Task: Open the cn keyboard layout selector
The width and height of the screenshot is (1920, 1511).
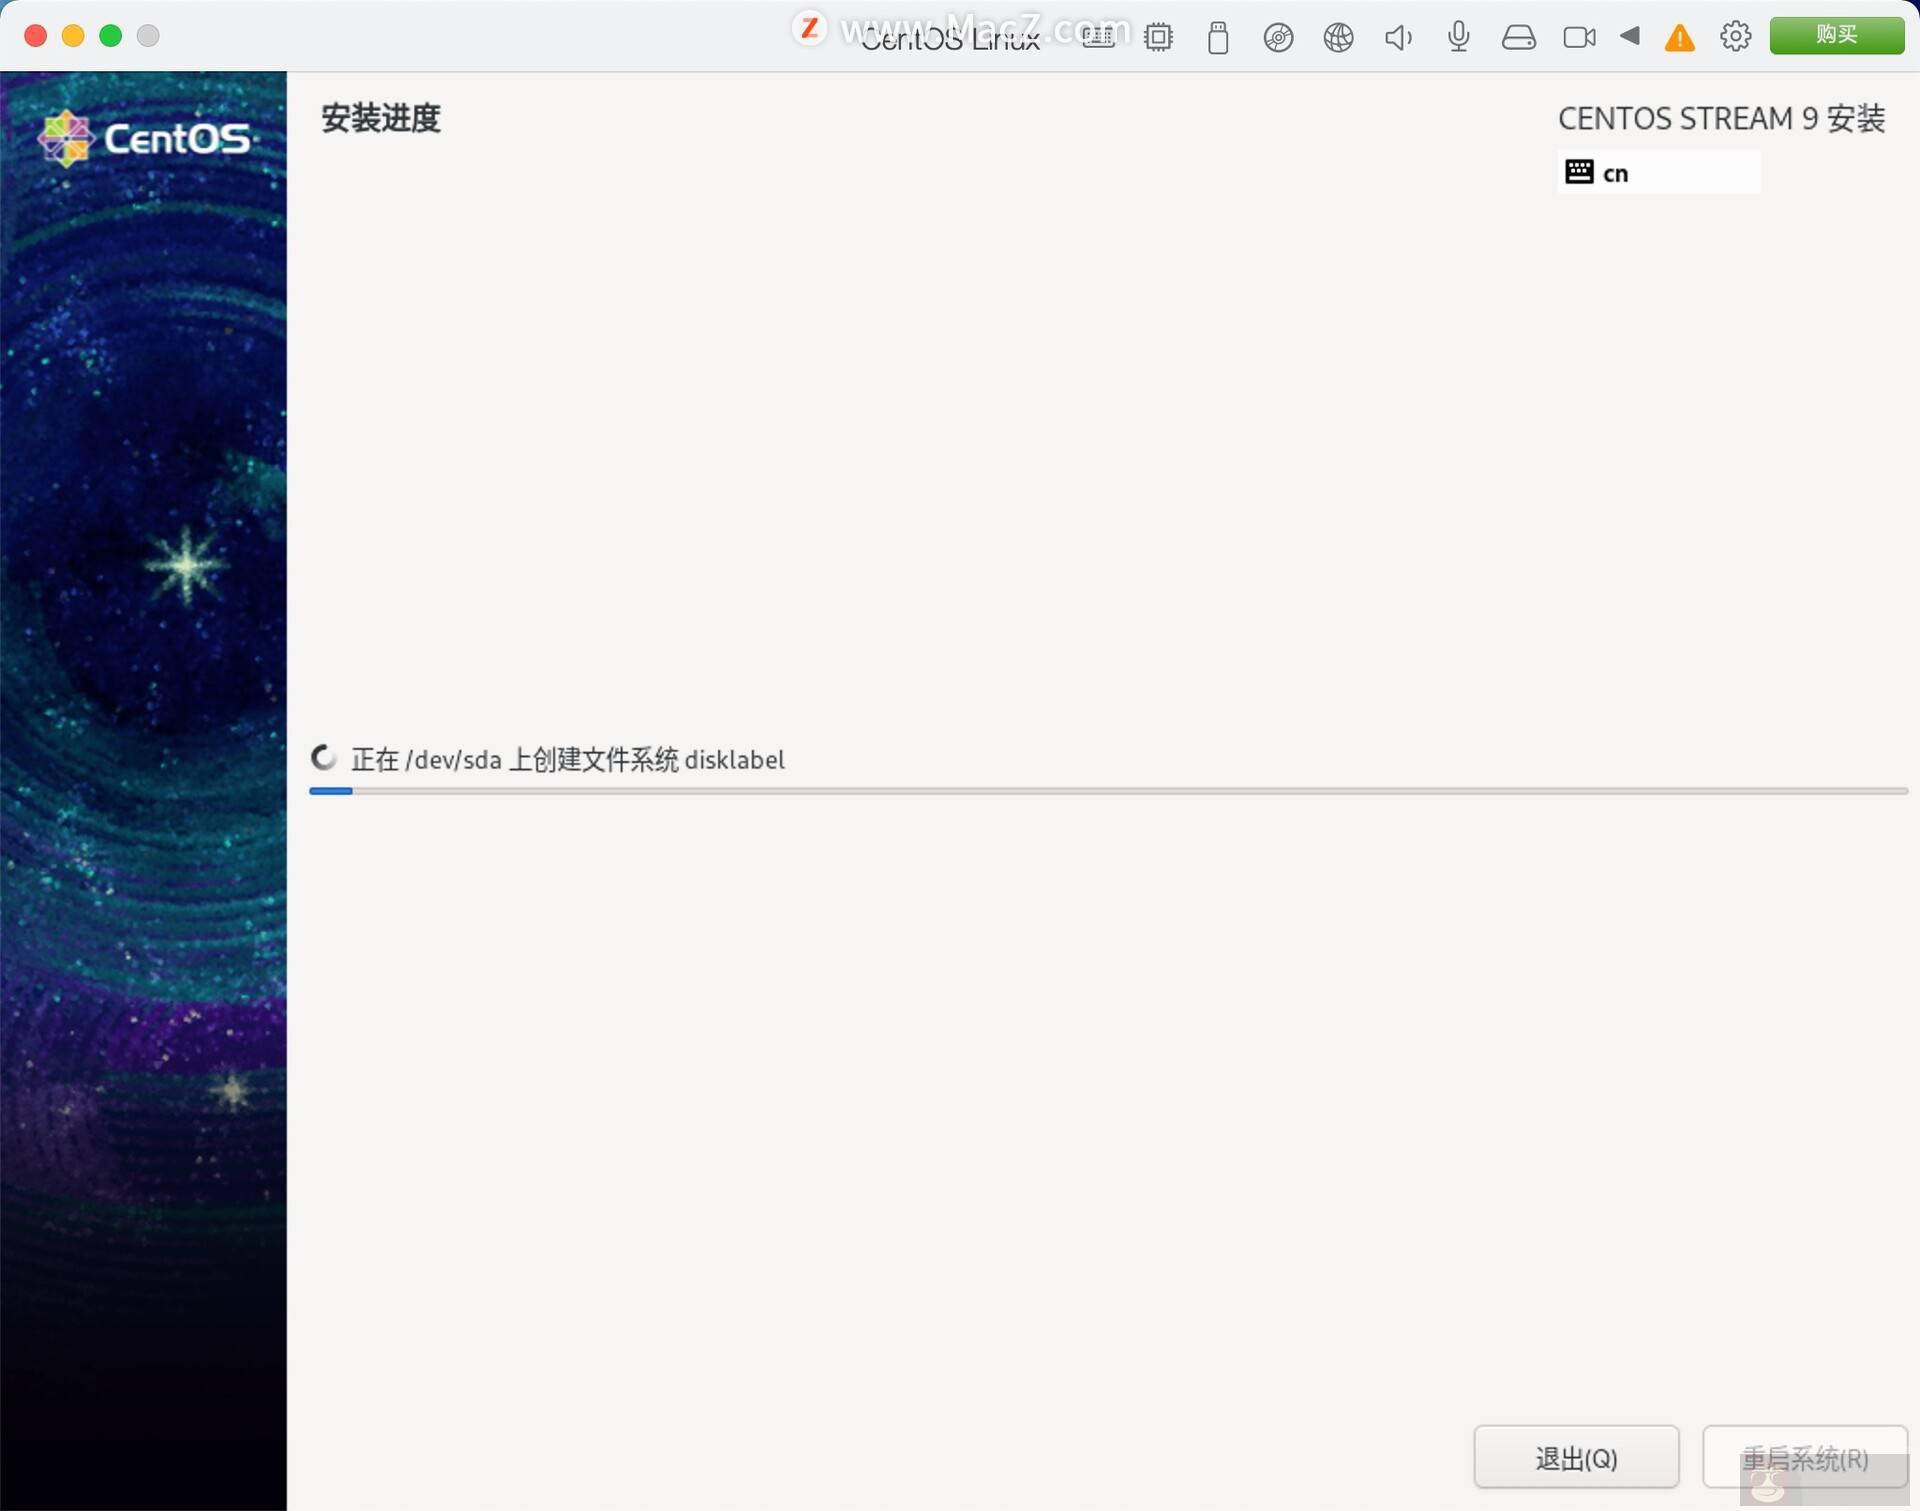Action: (1658, 172)
